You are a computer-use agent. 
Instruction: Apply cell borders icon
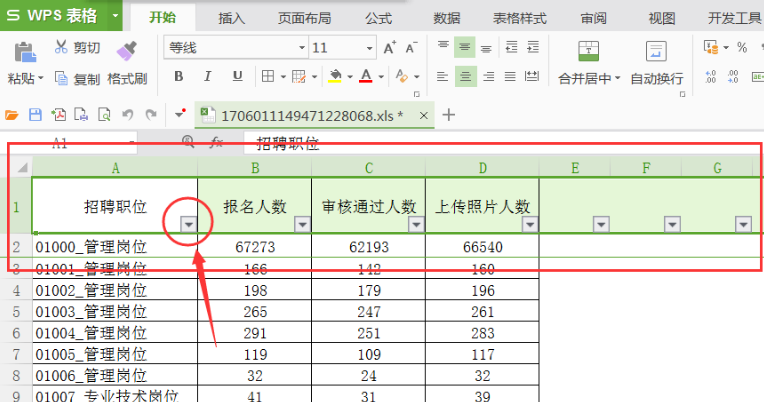(268, 77)
